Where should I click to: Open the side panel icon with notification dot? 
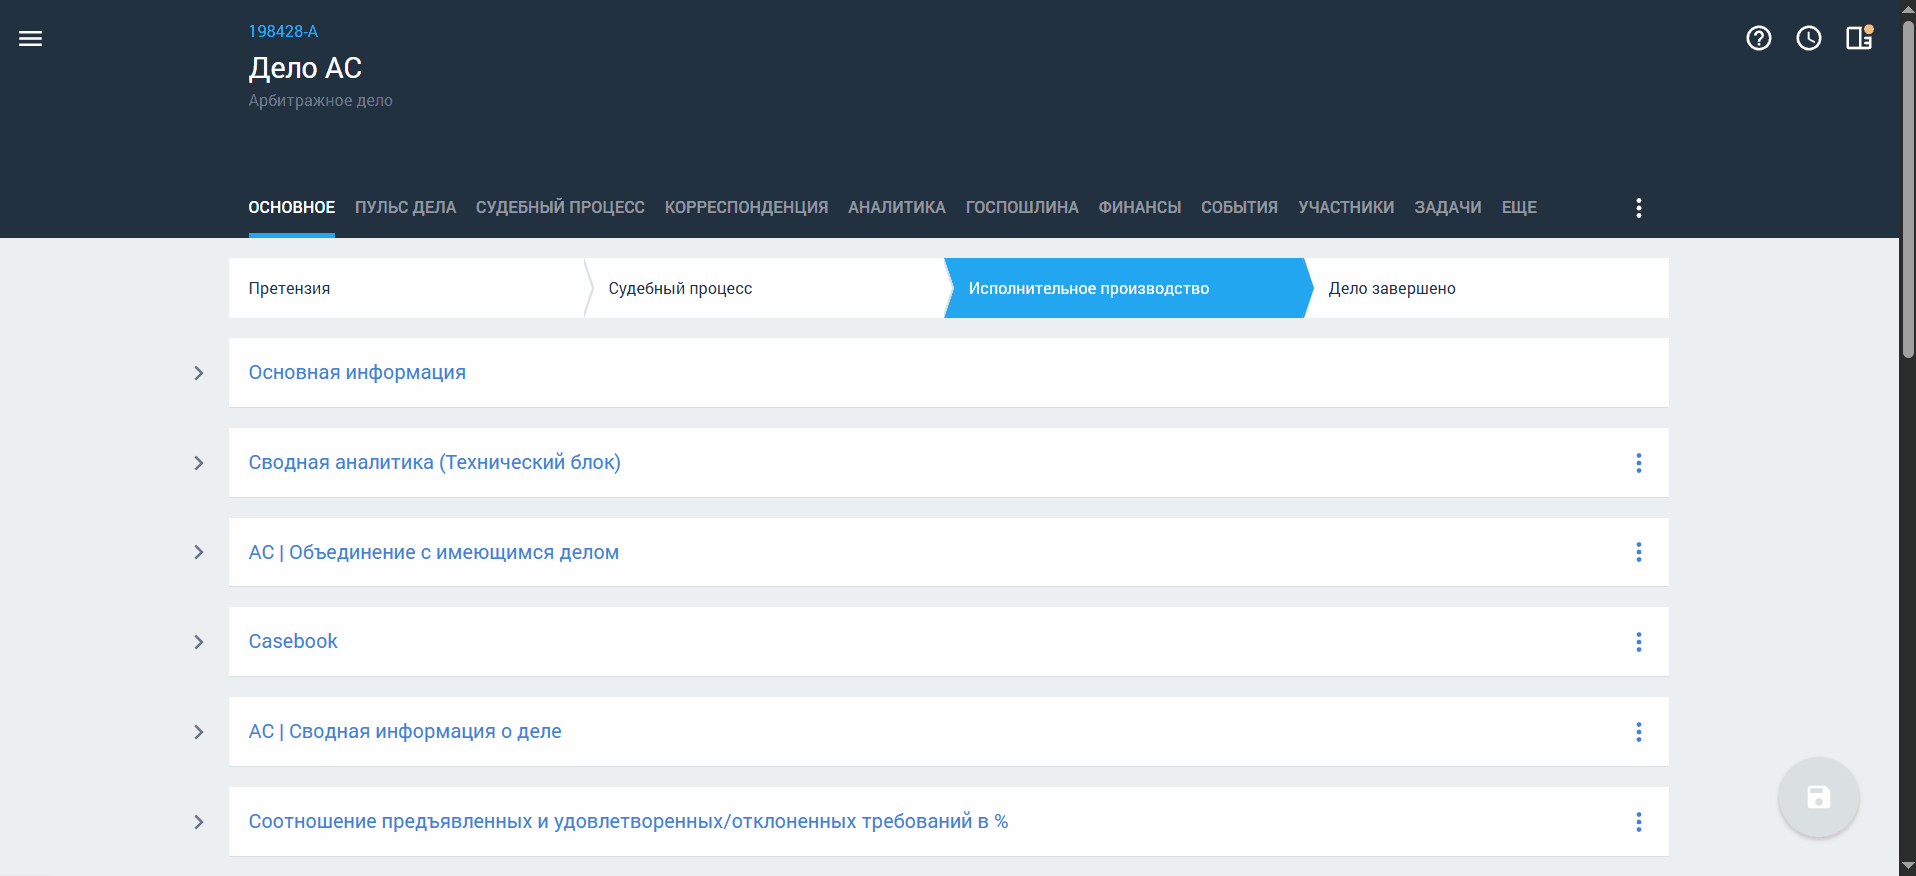tap(1859, 38)
